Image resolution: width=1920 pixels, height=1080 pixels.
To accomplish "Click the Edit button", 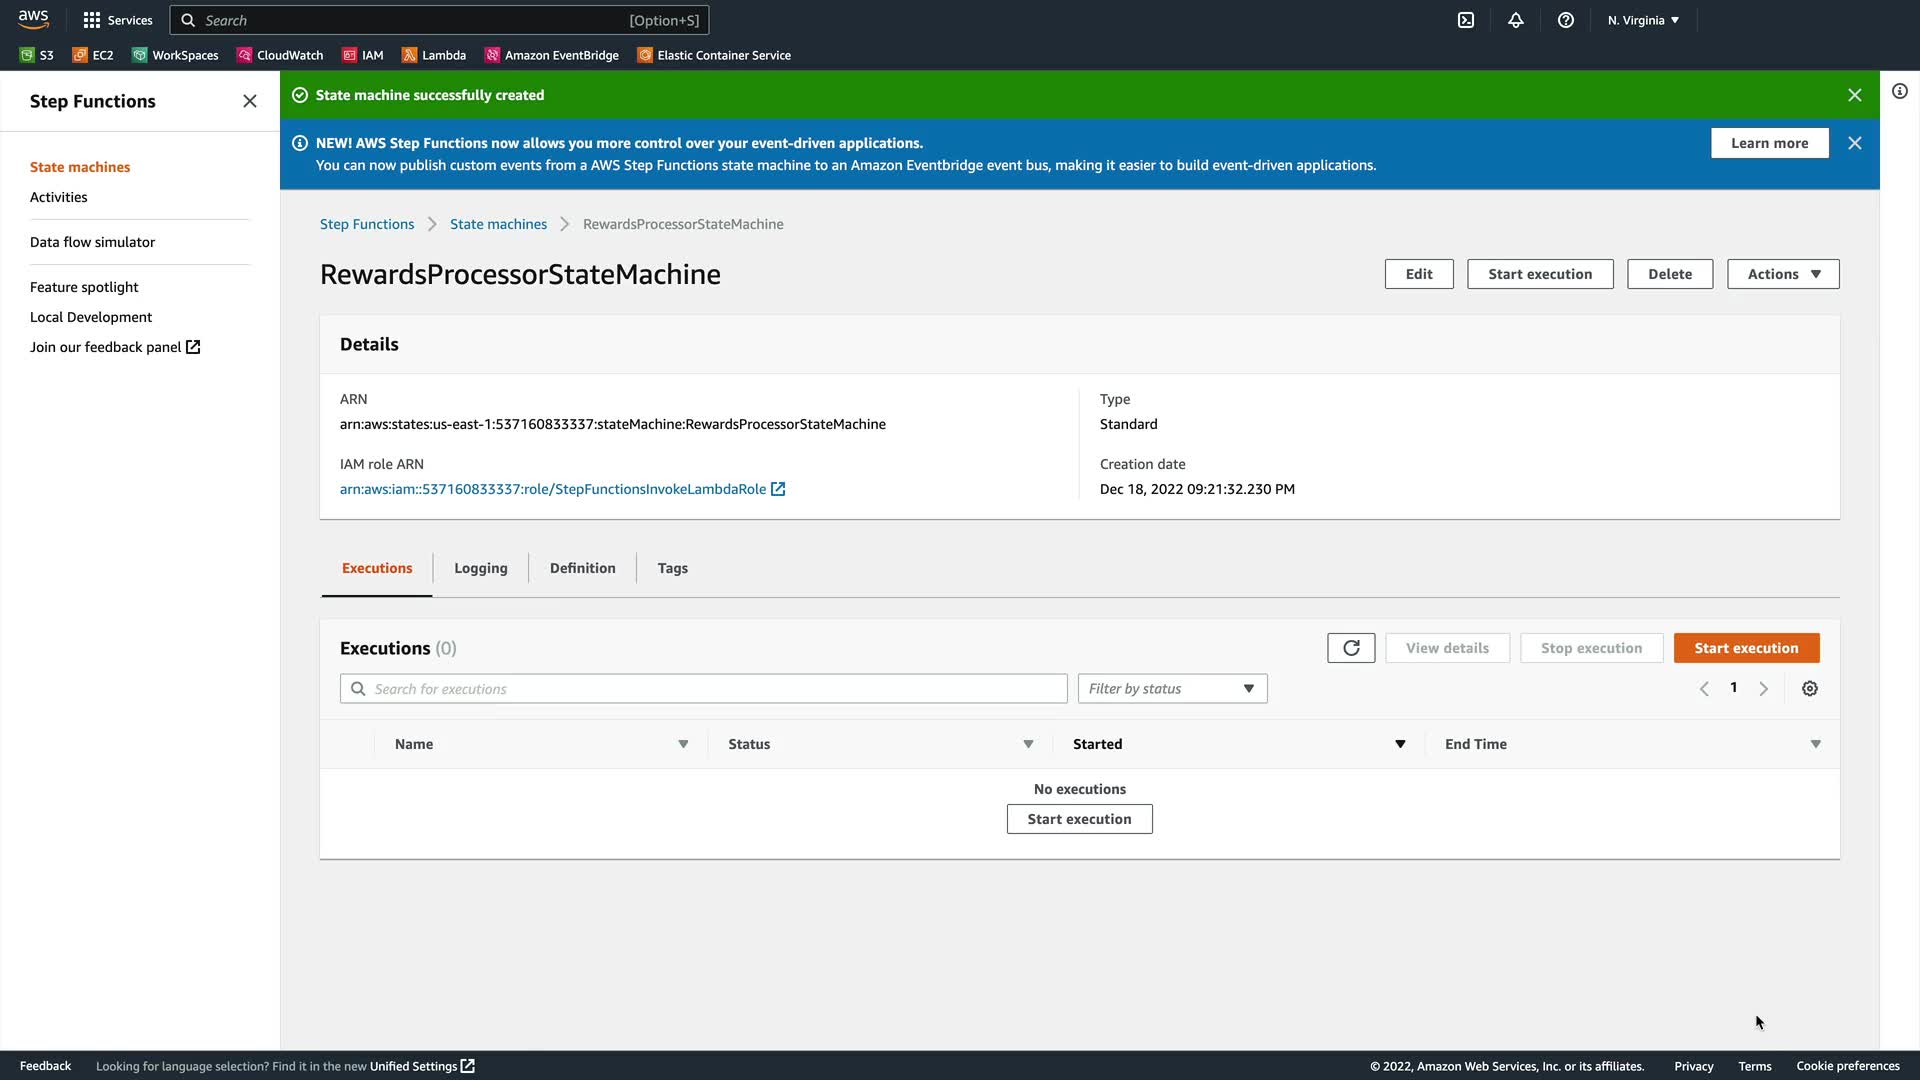I will point(1418,274).
